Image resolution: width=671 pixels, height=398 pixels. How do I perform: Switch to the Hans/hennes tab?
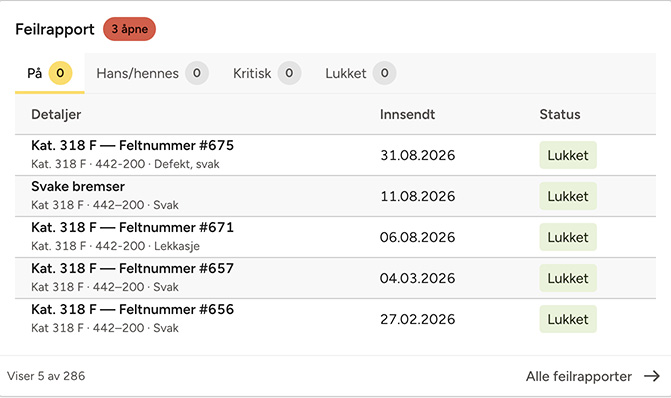tap(152, 73)
